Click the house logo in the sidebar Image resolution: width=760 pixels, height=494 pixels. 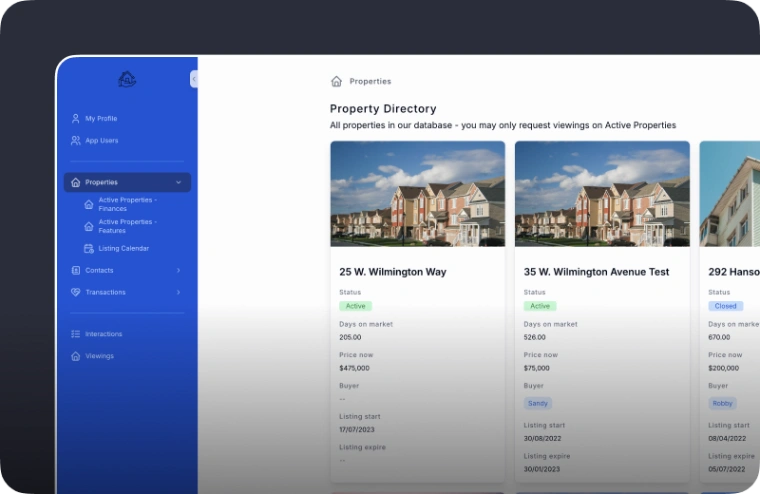pos(127,79)
